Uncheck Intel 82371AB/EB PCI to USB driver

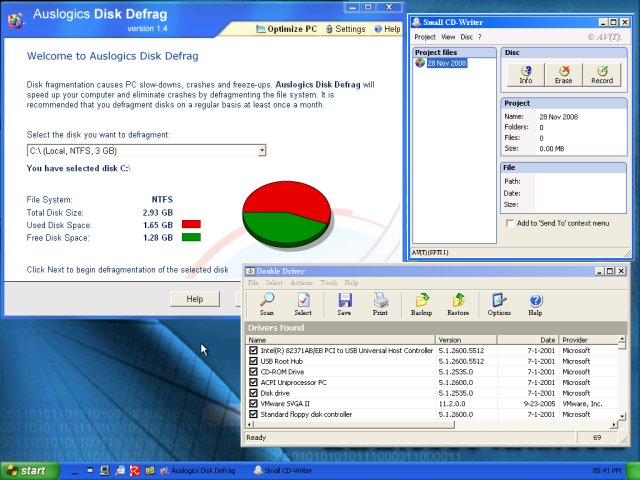253,350
